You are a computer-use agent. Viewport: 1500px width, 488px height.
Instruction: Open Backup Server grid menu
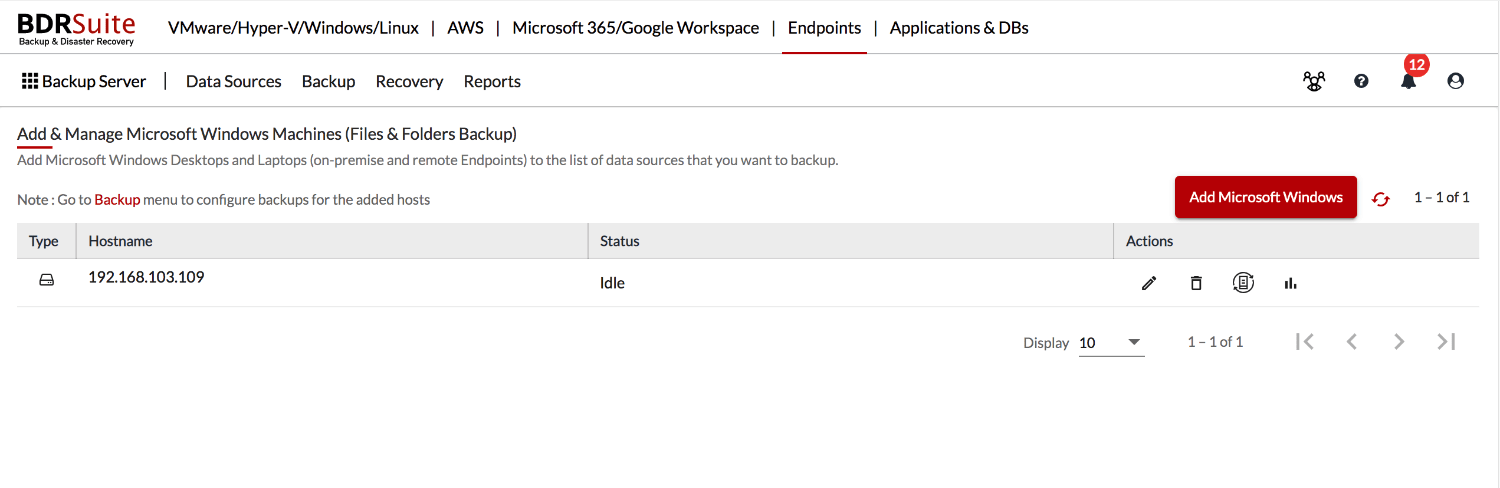(x=84, y=81)
